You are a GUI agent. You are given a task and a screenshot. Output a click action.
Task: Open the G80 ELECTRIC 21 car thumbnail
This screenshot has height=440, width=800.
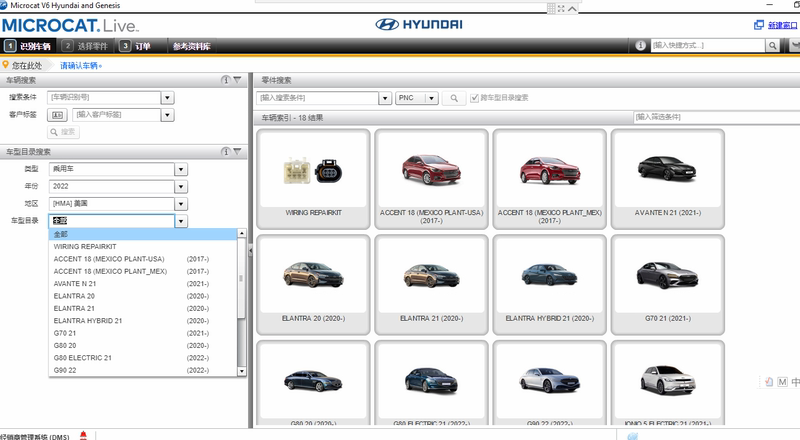[431, 383]
